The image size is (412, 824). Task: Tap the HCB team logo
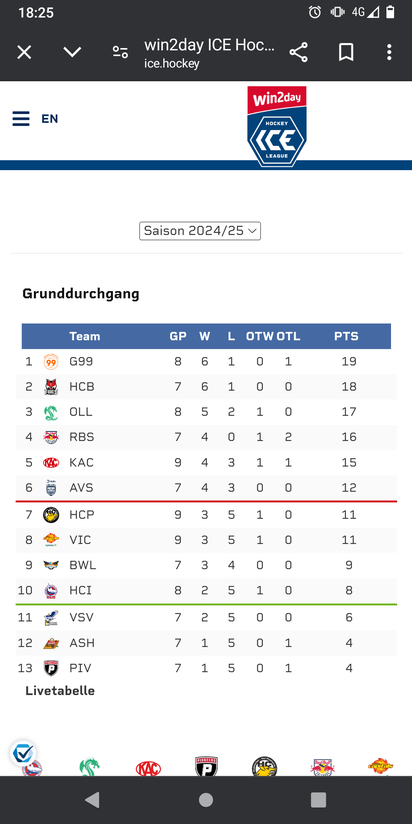click(51, 387)
